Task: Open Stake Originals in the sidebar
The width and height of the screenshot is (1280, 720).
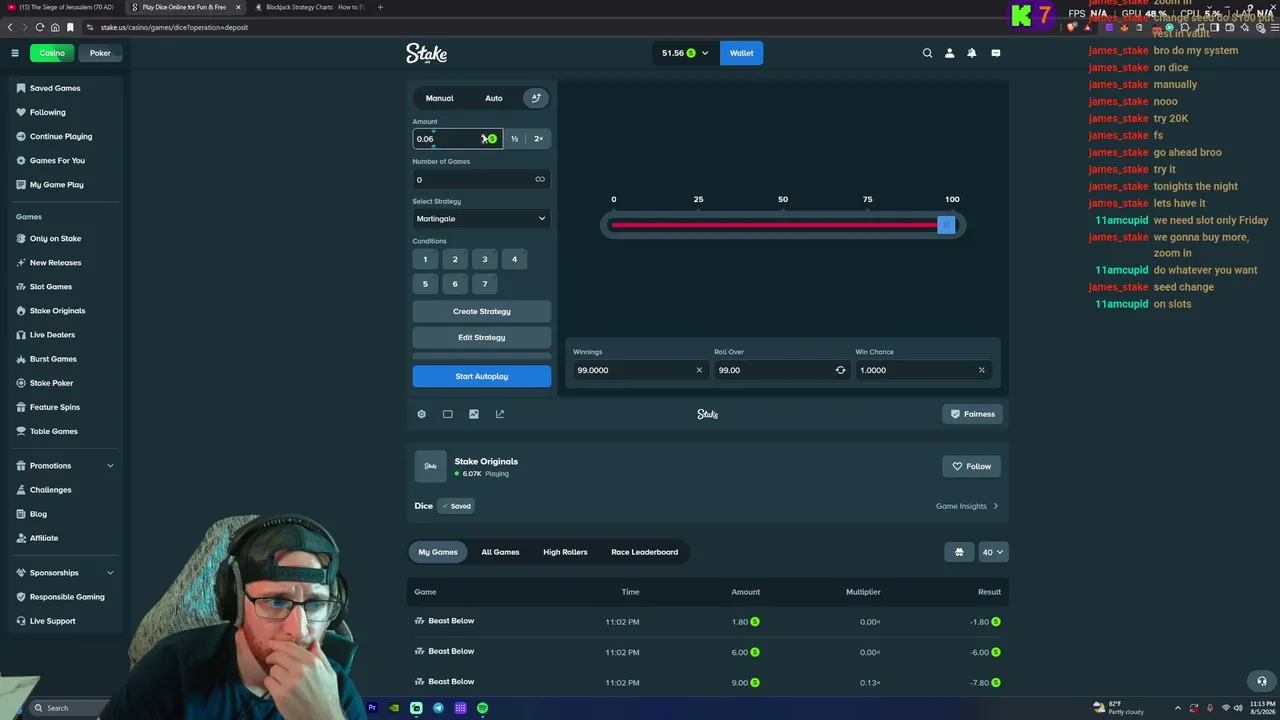Action: pyautogui.click(x=57, y=311)
